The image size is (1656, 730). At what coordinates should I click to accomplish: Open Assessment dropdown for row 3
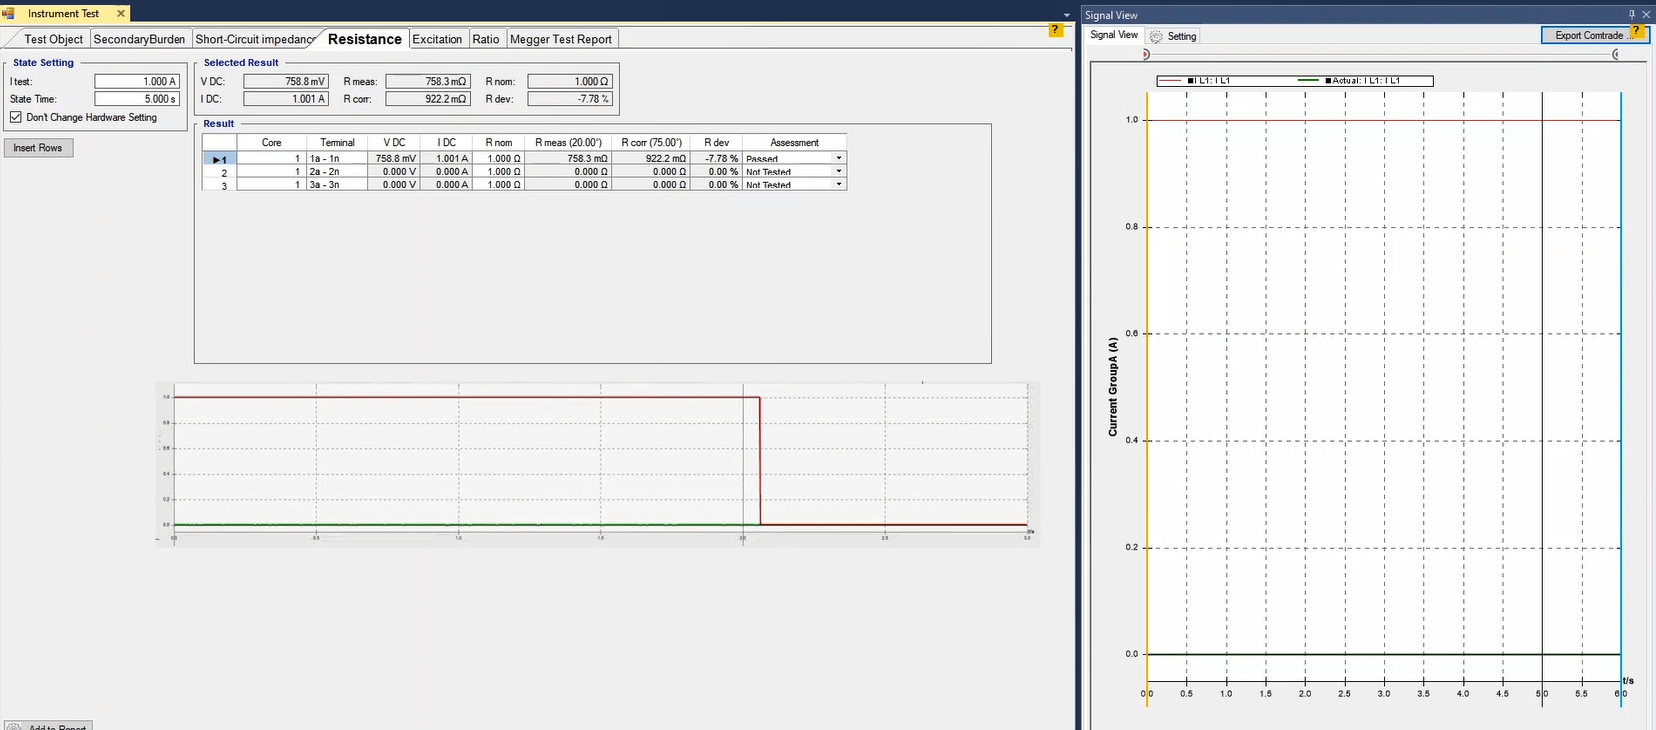838,184
